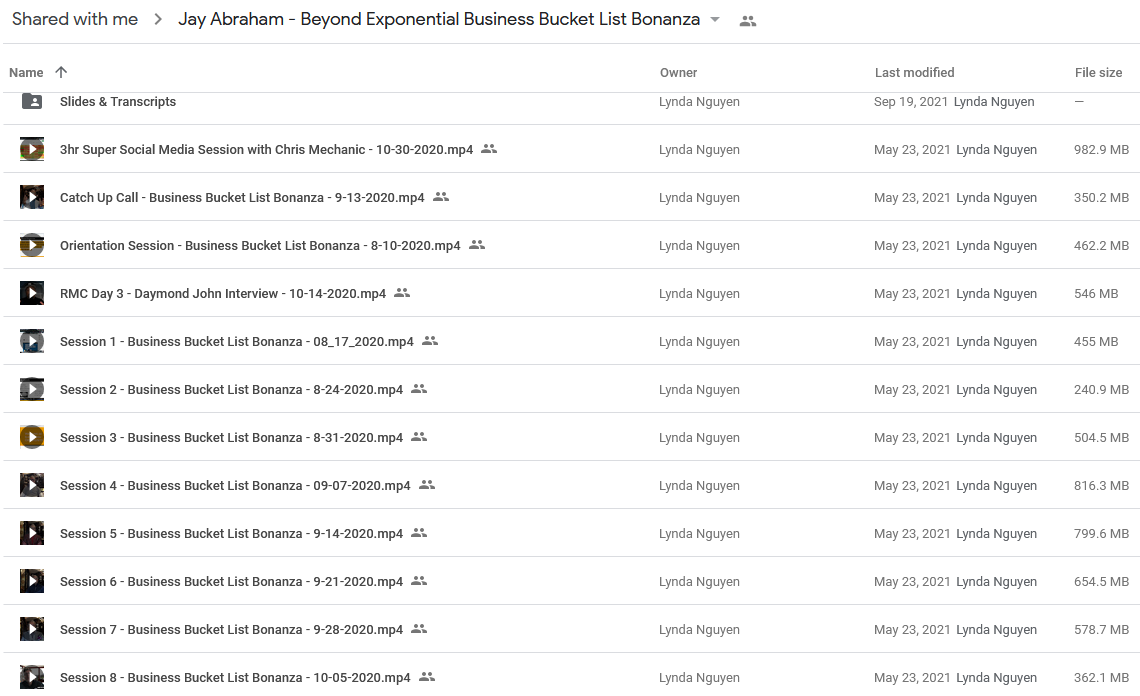
Task: Select 3hr Super Social Media Session file name
Action: click(x=266, y=150)
